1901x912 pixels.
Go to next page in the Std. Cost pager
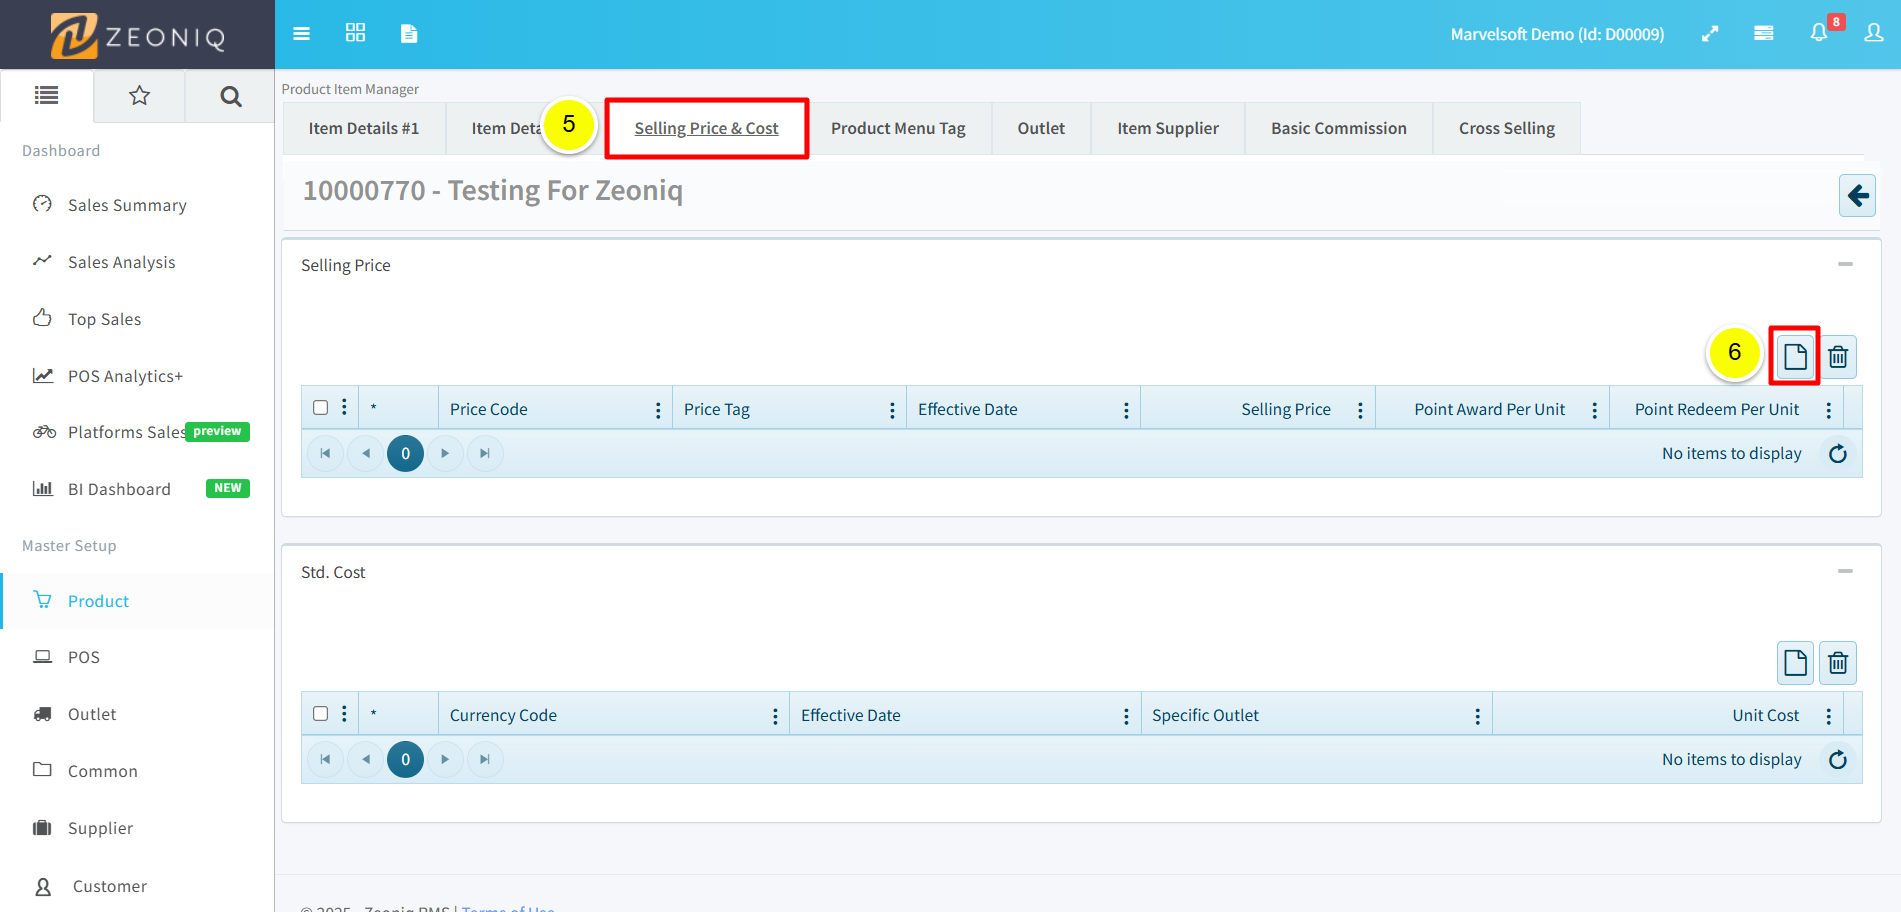coord(445,759)
